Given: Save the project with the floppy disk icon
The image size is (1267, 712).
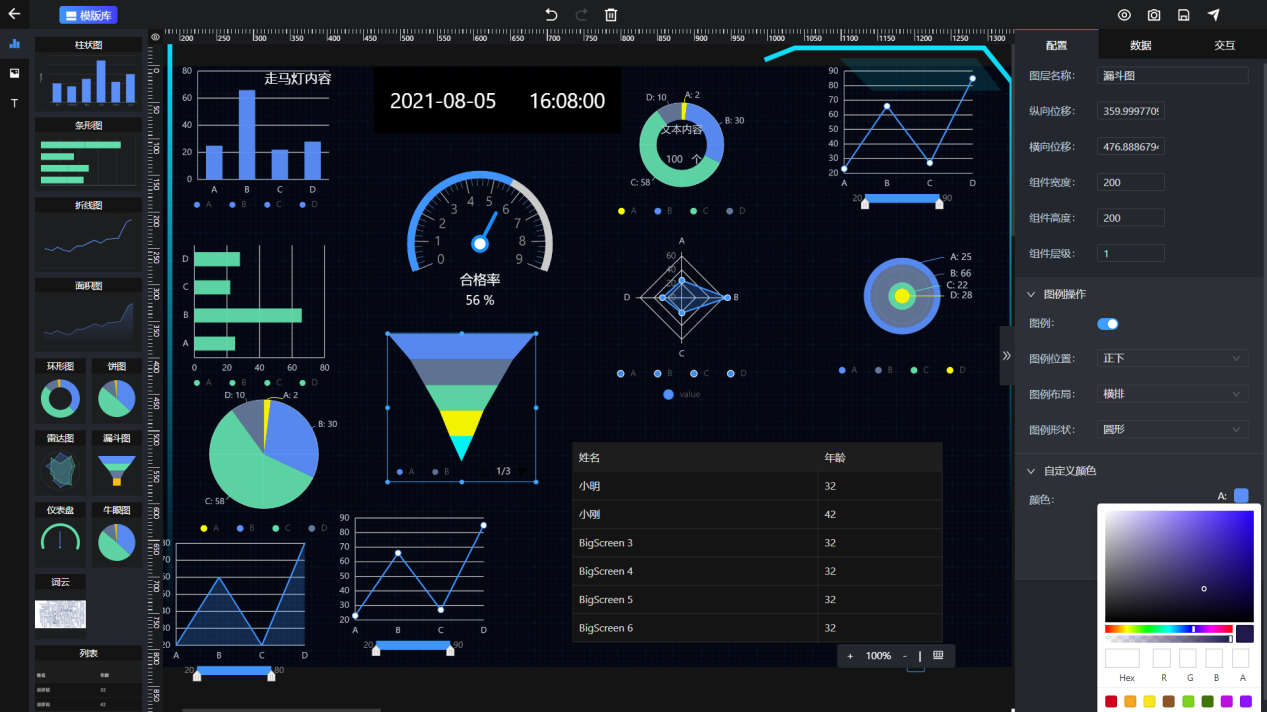Looking at the screenshot, I should click(1183, 15).
